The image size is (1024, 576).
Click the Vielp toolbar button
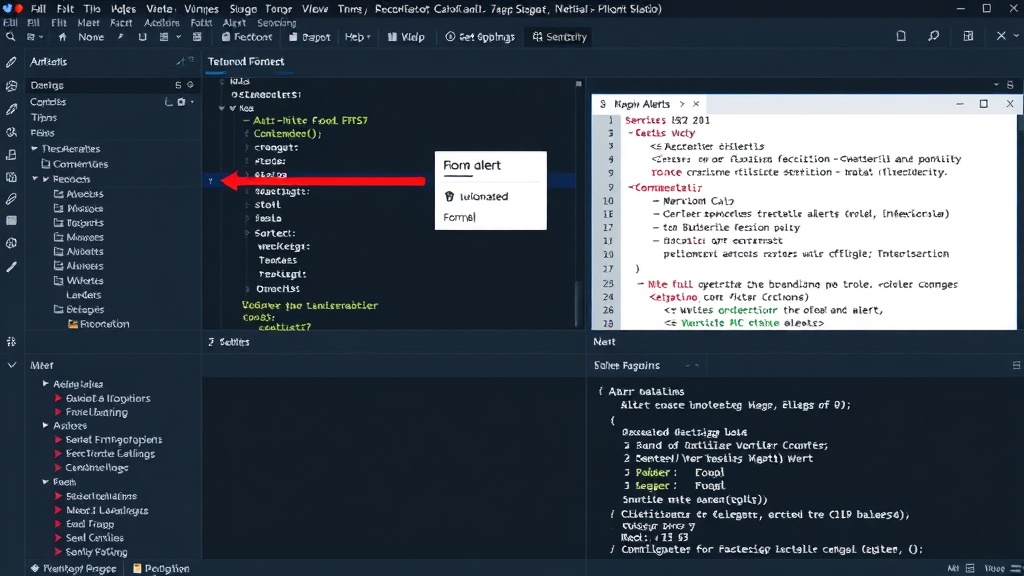pyautogui.click(x=406, y=37)
